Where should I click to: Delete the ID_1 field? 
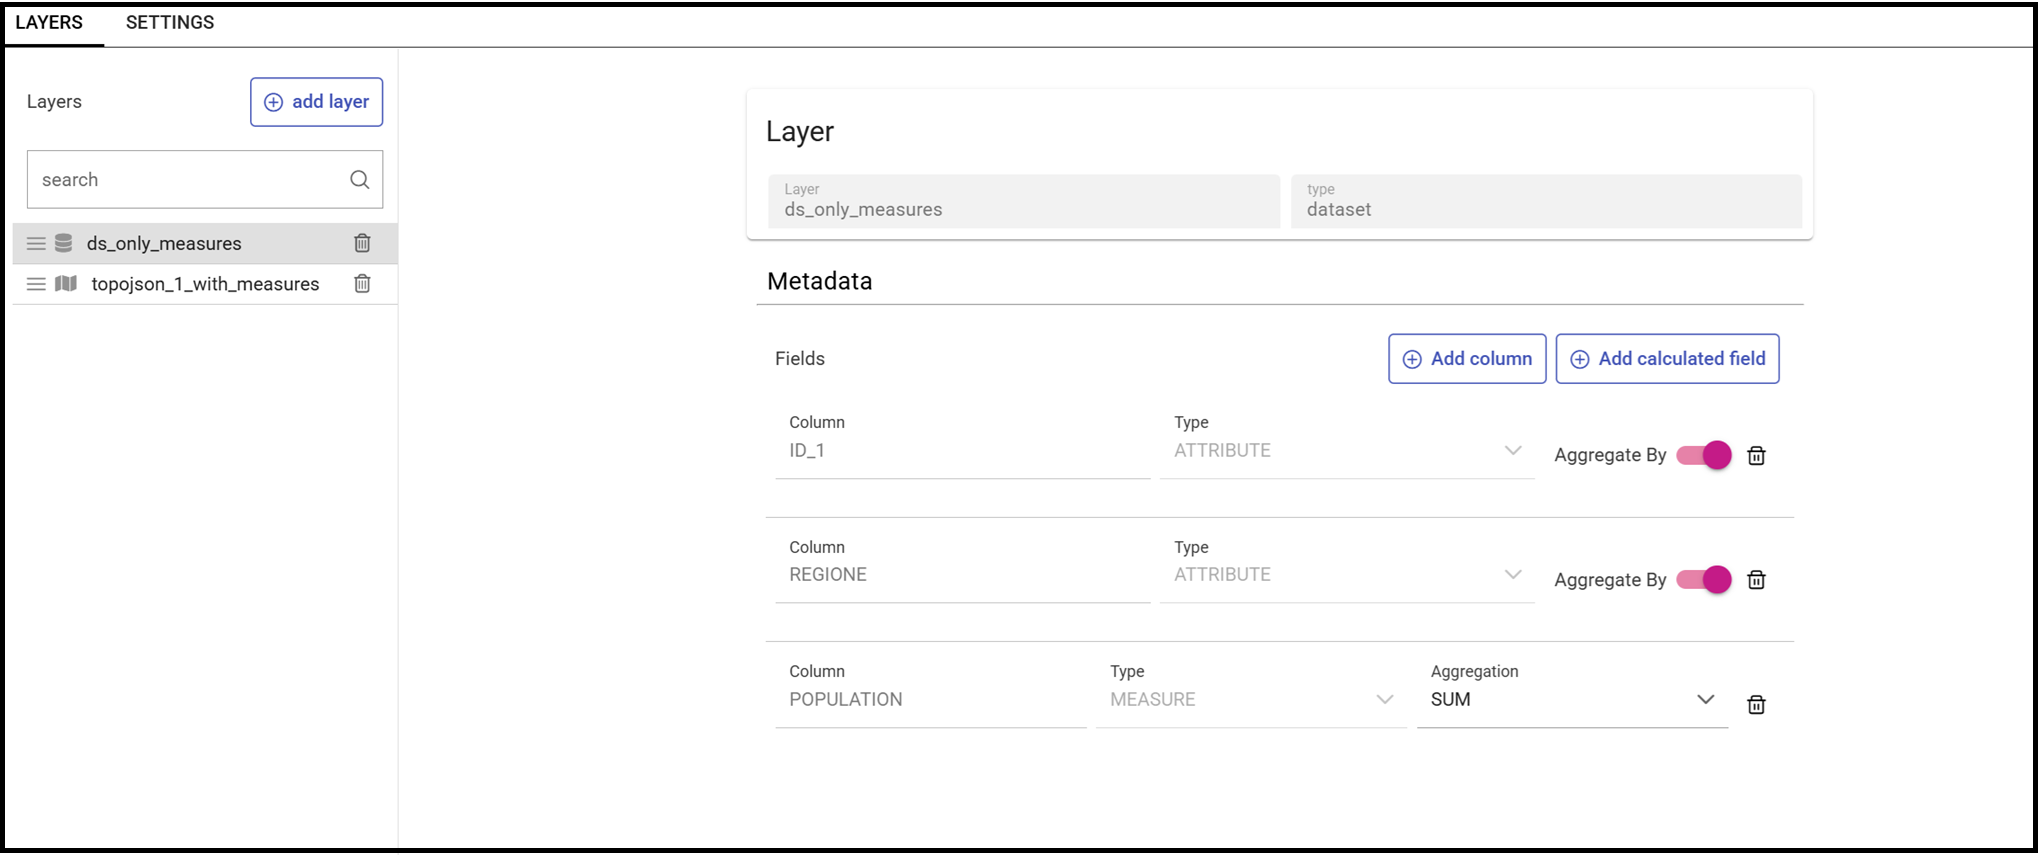click(1756, 456)
